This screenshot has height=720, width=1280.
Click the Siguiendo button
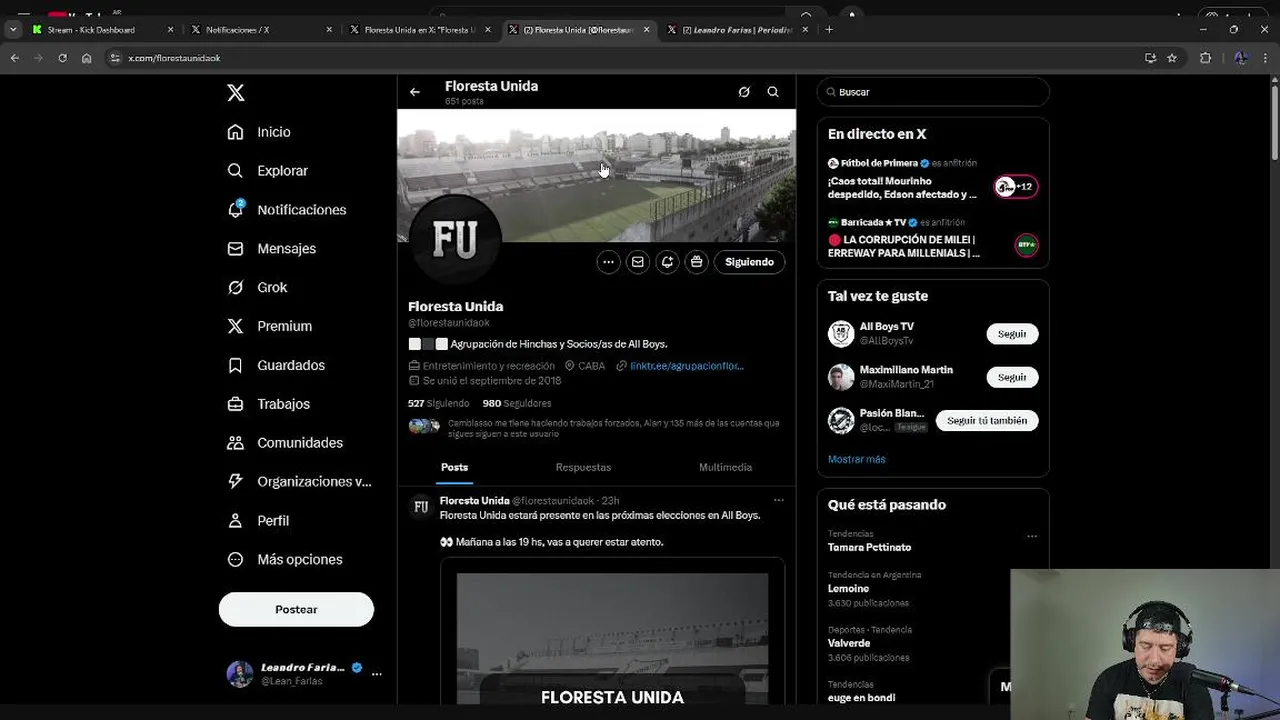(x=750, y=262)
